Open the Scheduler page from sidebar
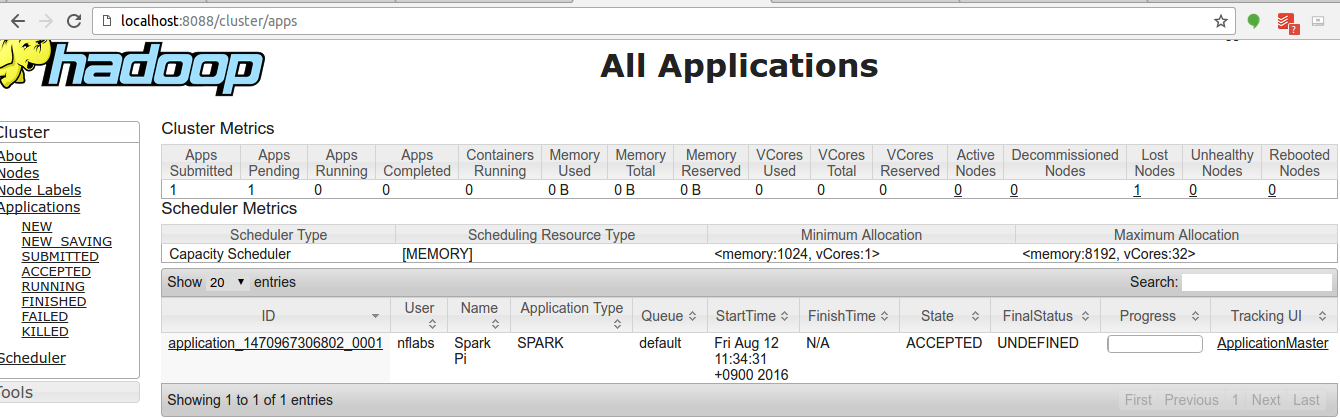The image size is (1340, 418). click(x=32, y=358)
